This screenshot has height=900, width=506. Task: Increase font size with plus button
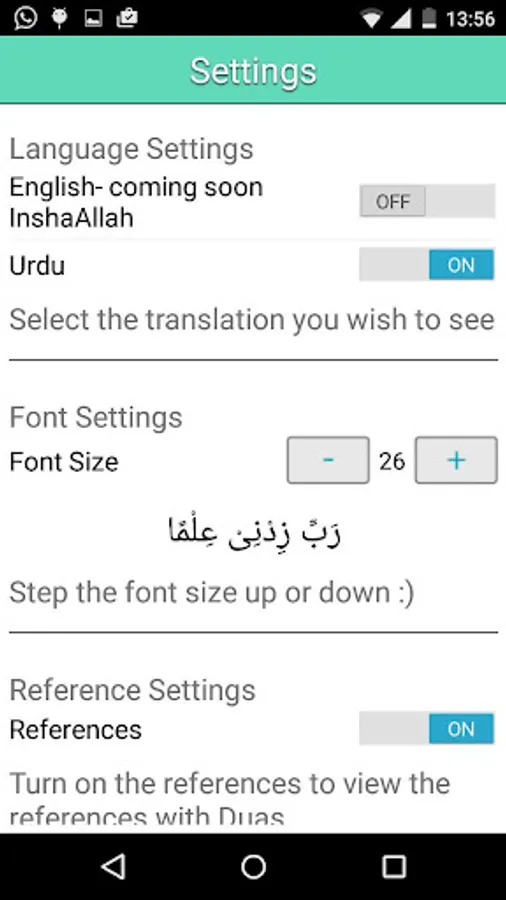[456, 460]
